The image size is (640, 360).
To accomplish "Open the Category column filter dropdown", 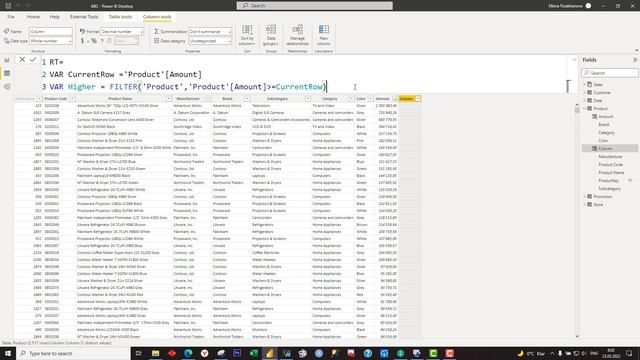I will click(351, 99).
